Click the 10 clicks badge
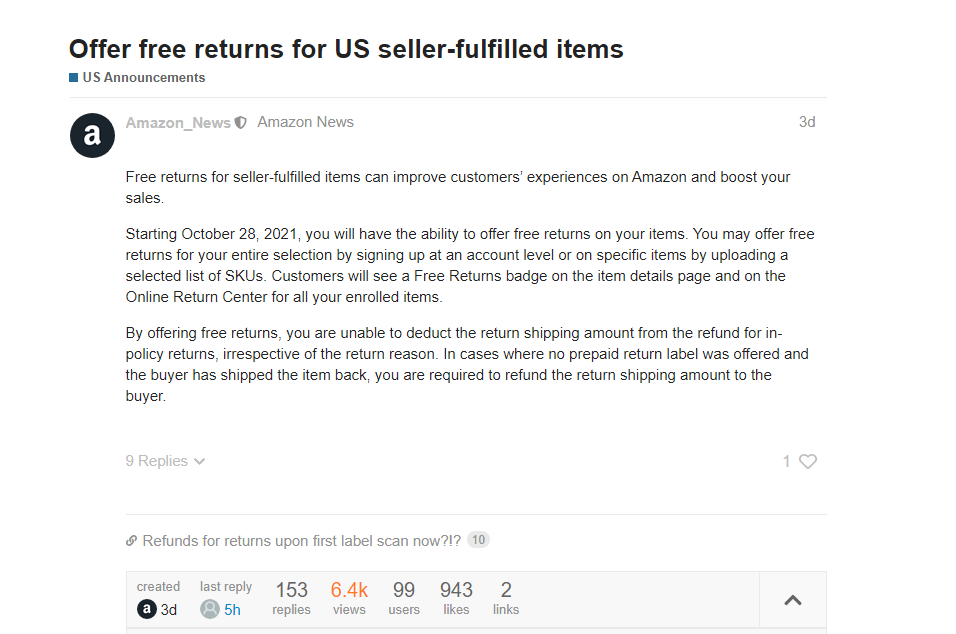The image size is (956, 634). click(478, 540)
